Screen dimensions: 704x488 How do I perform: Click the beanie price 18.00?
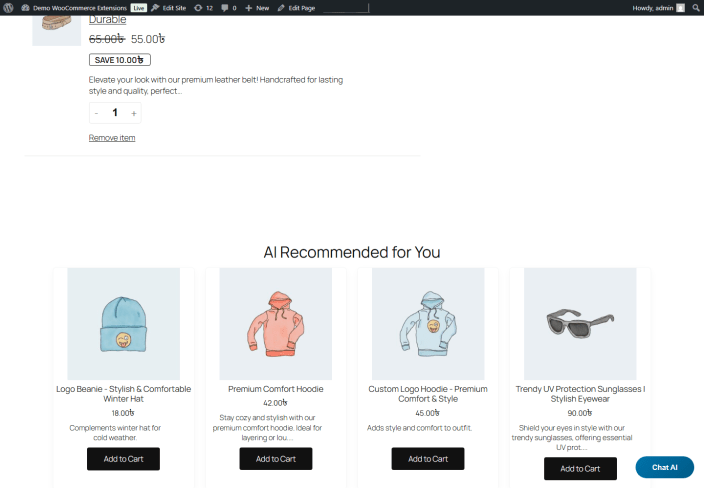[123, 413]
